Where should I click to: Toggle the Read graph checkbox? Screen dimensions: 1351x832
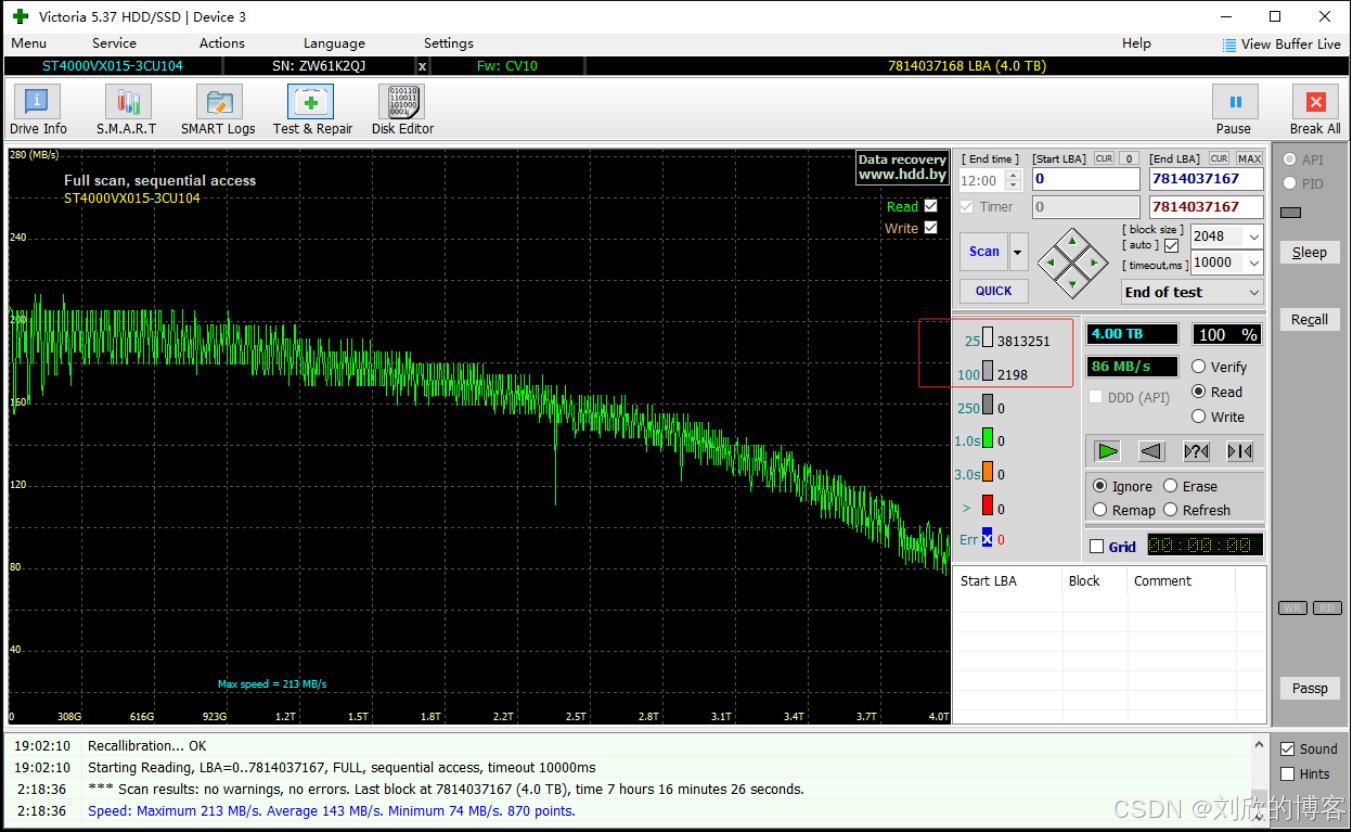pos(931,206)
